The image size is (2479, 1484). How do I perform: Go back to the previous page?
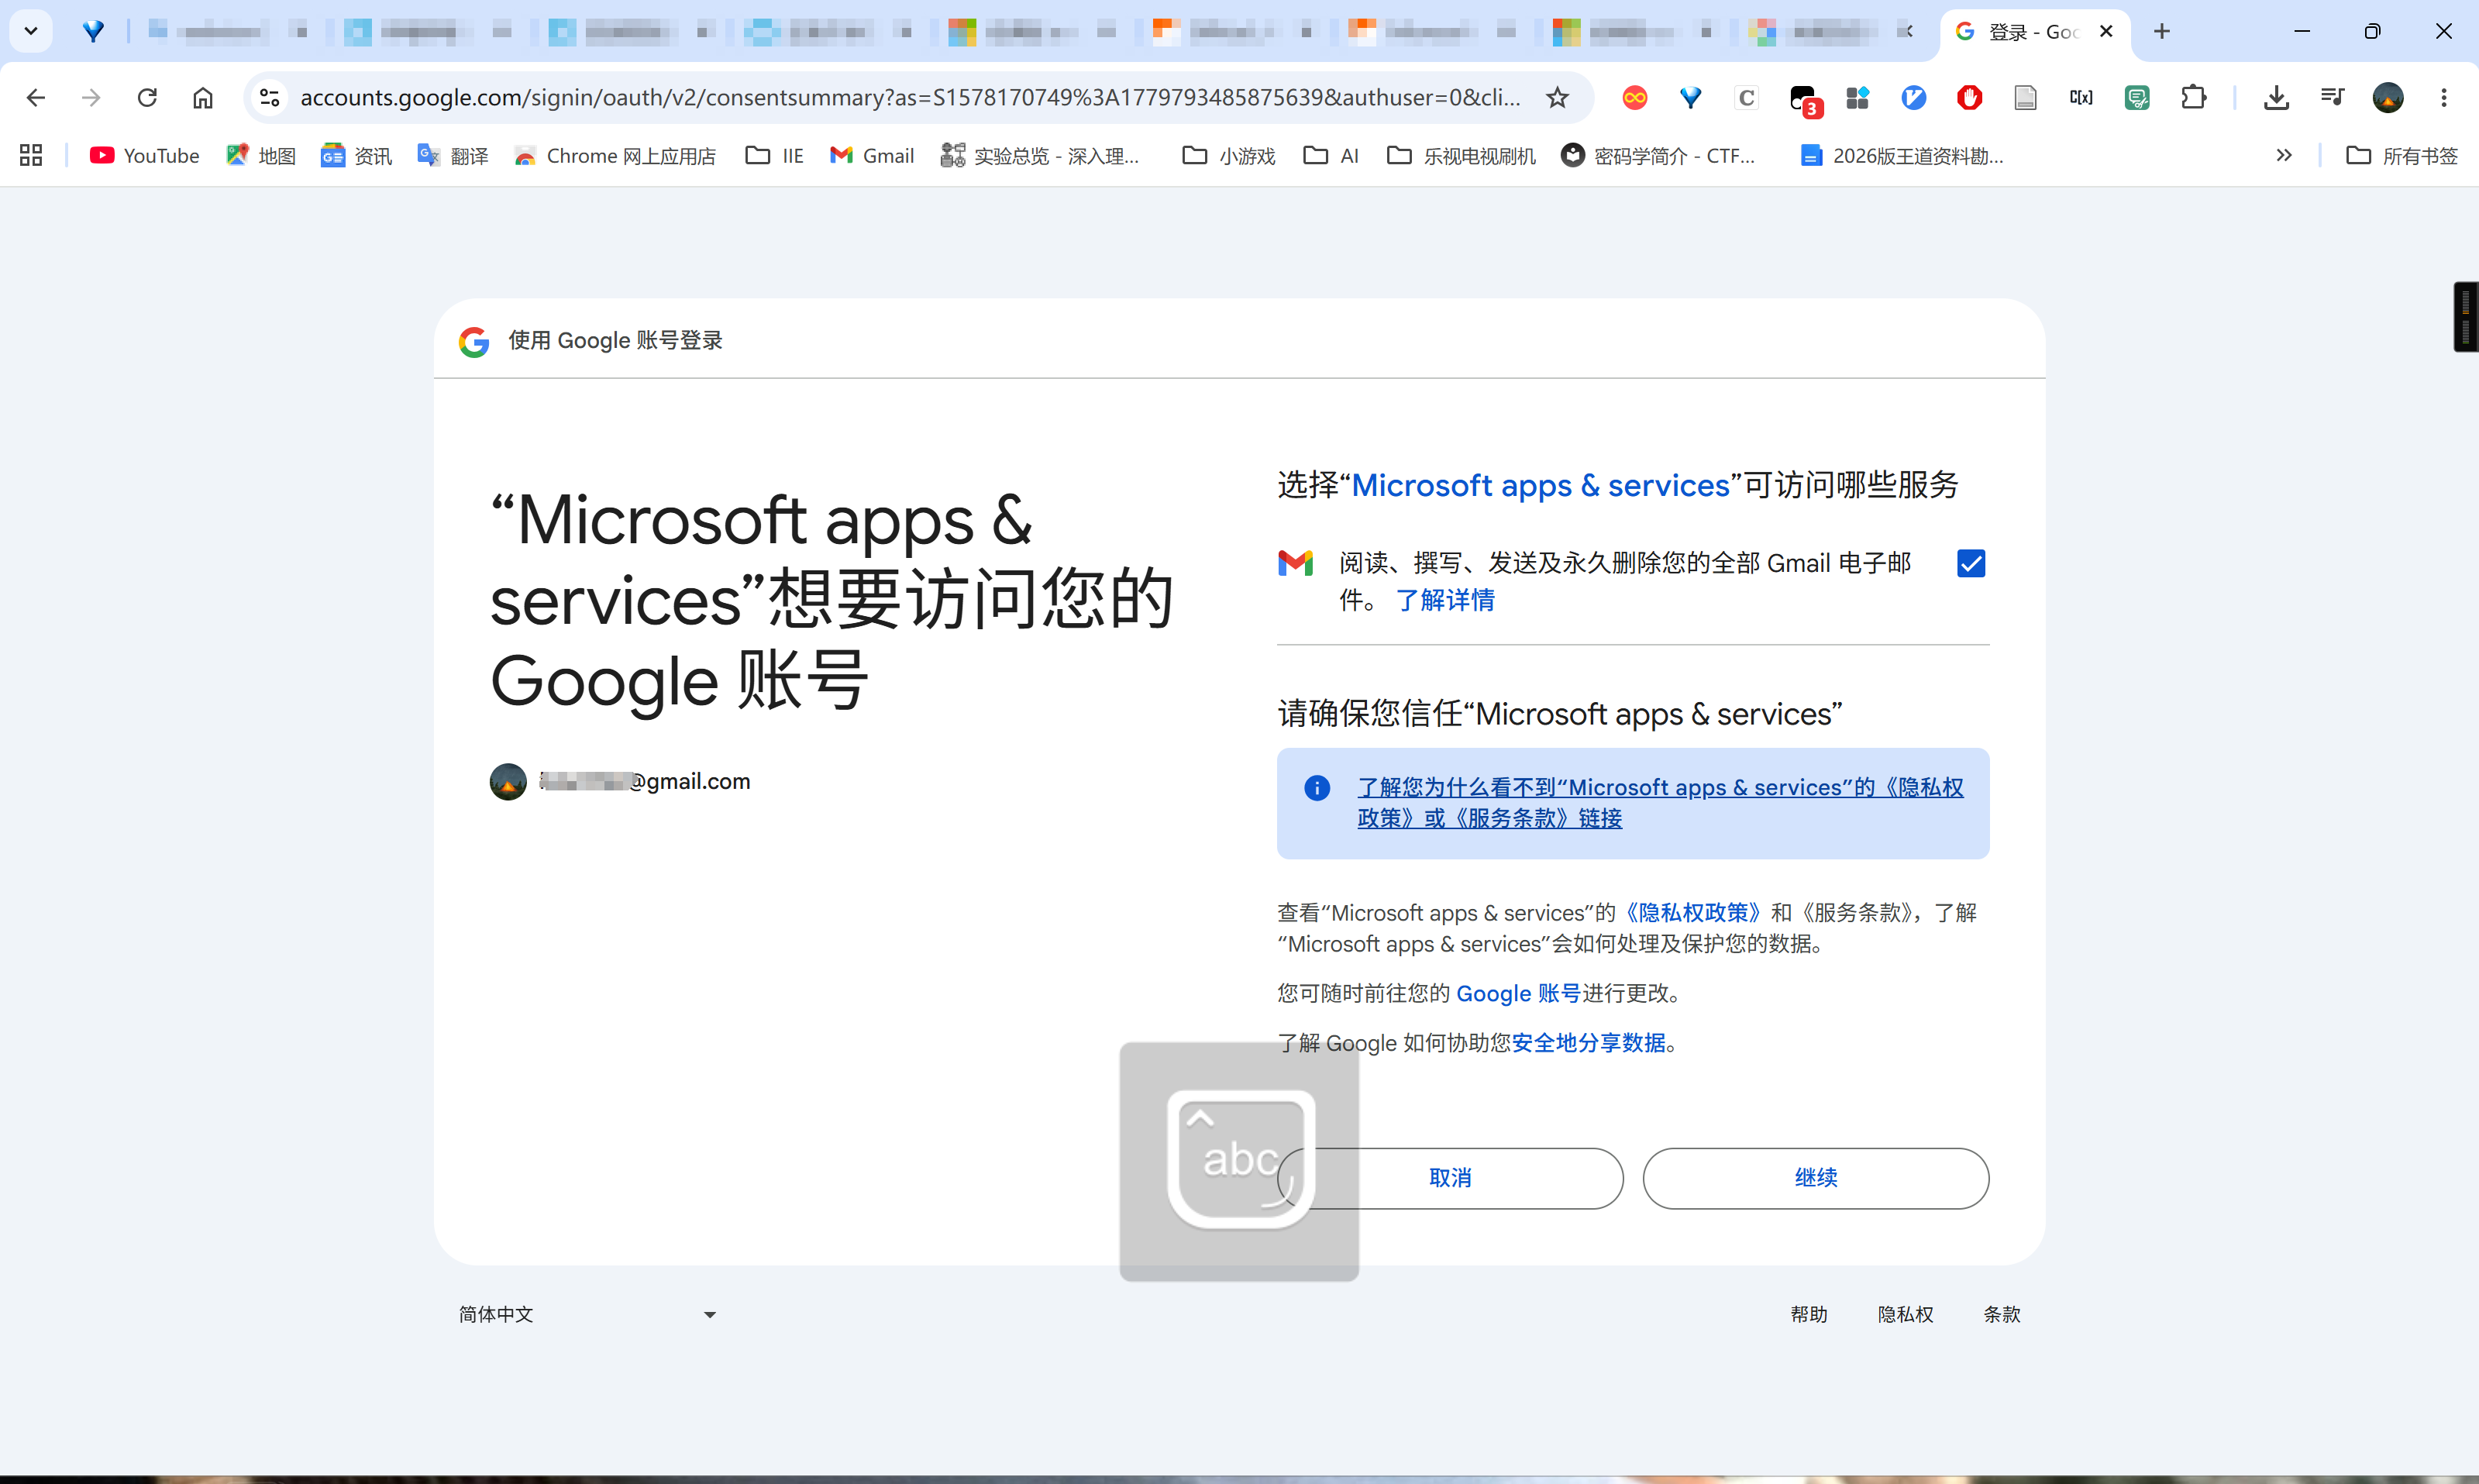pyautogui.click(x=35, y=97)
